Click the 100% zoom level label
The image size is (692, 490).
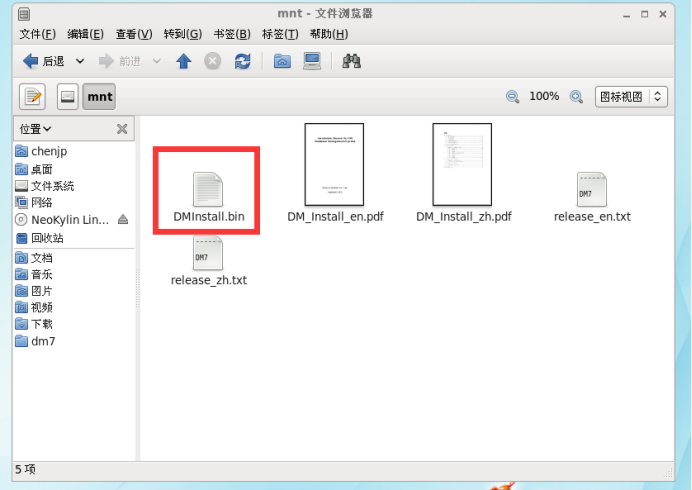point(544,96)
